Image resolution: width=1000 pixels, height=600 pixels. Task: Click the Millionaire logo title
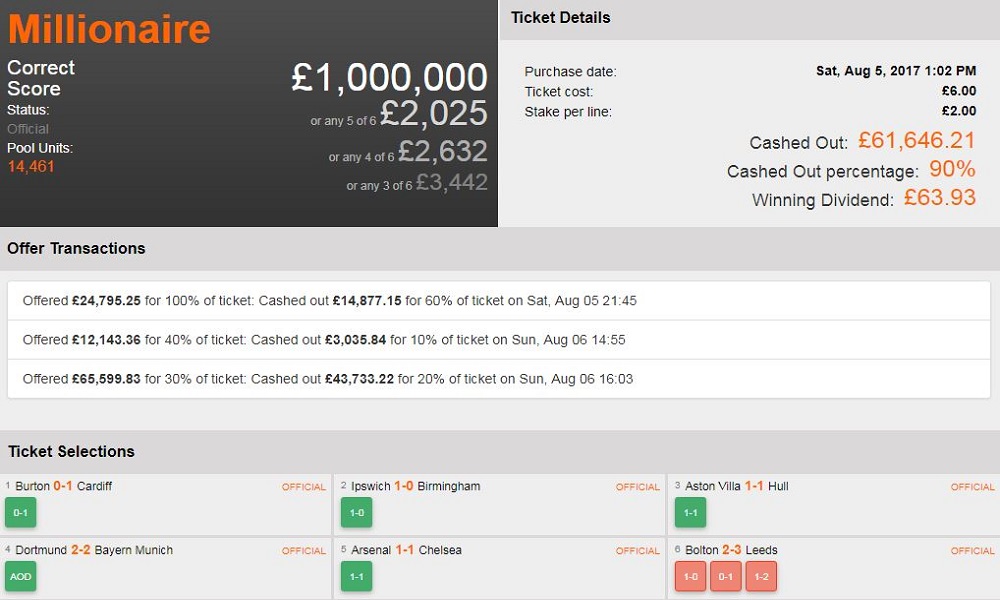[109, 28]
